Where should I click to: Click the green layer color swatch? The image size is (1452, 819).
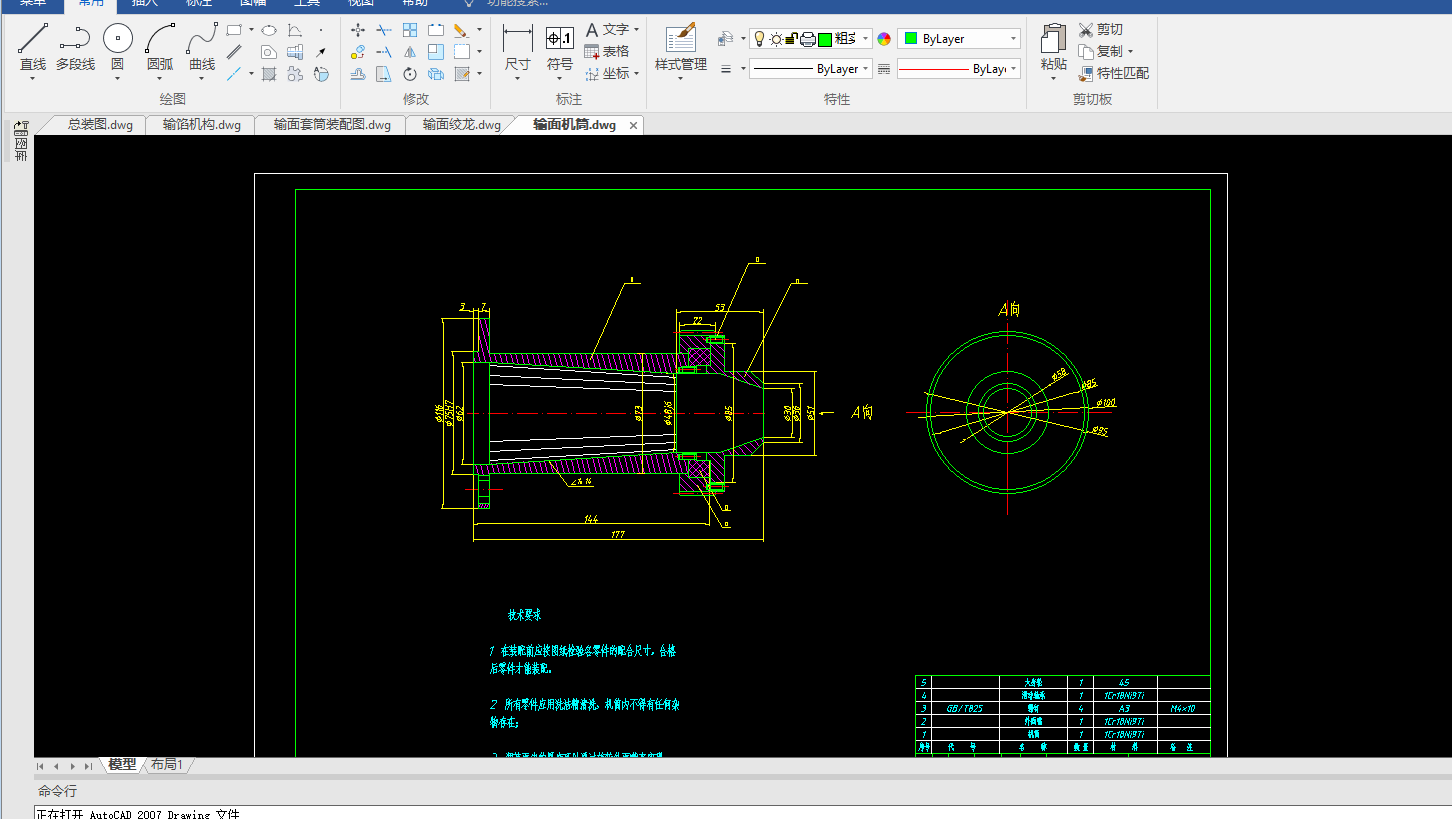click(825, 39)
